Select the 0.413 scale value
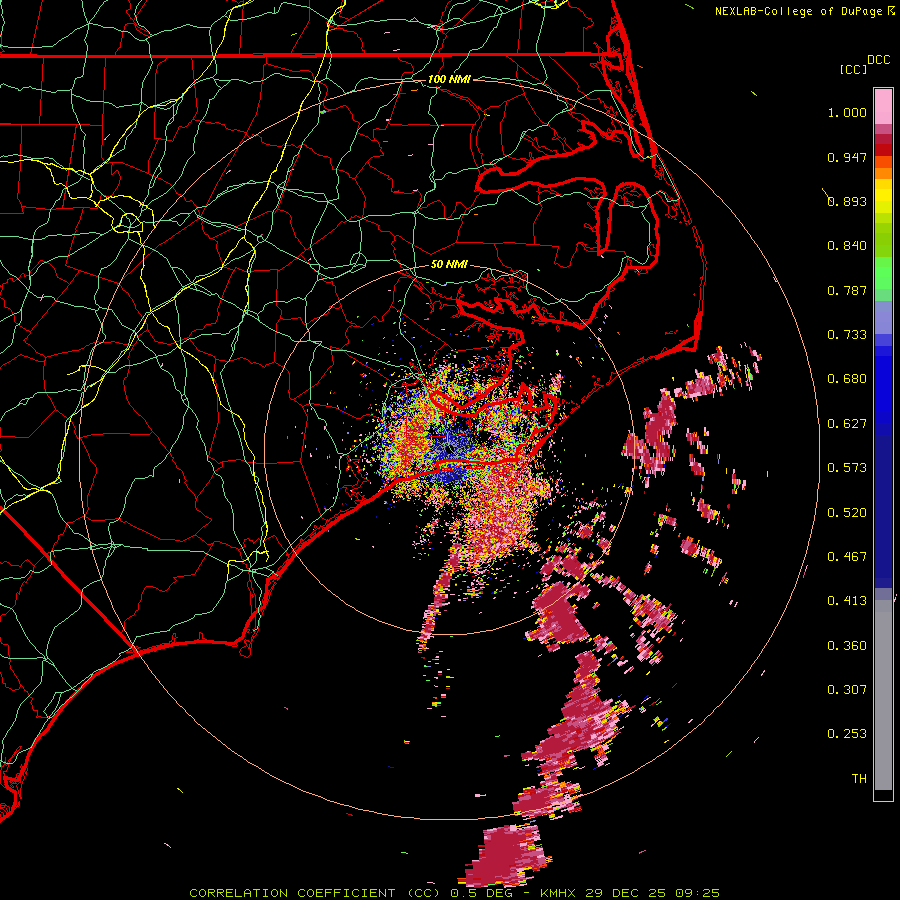 pos(847,601)
